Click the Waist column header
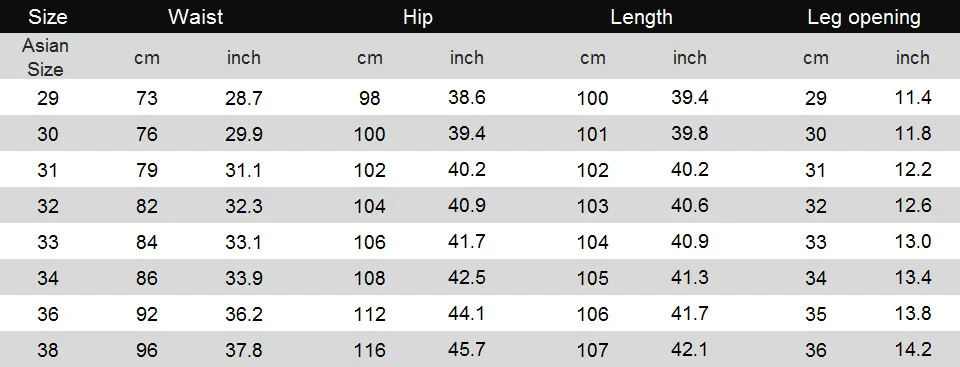The image size is (960, 367). click(x=195, y=17)
